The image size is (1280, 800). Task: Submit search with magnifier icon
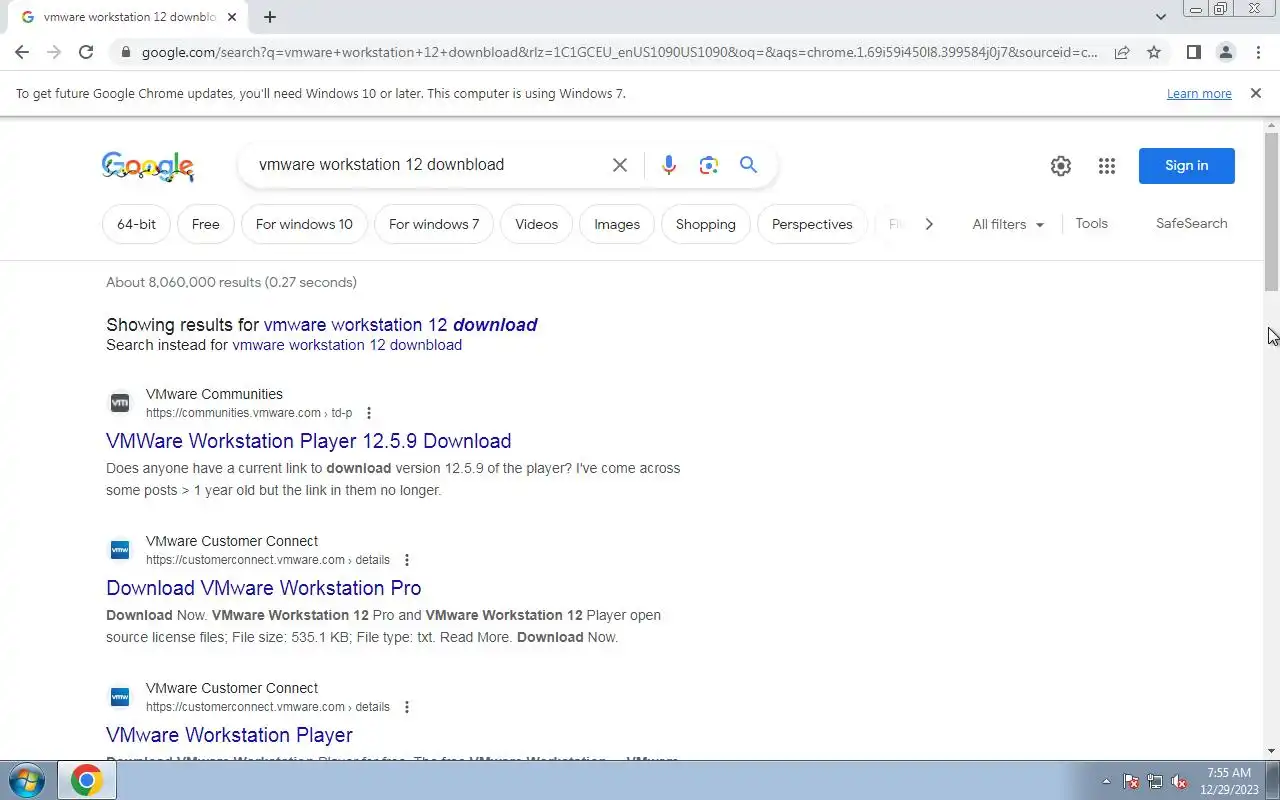coord(748,165)
